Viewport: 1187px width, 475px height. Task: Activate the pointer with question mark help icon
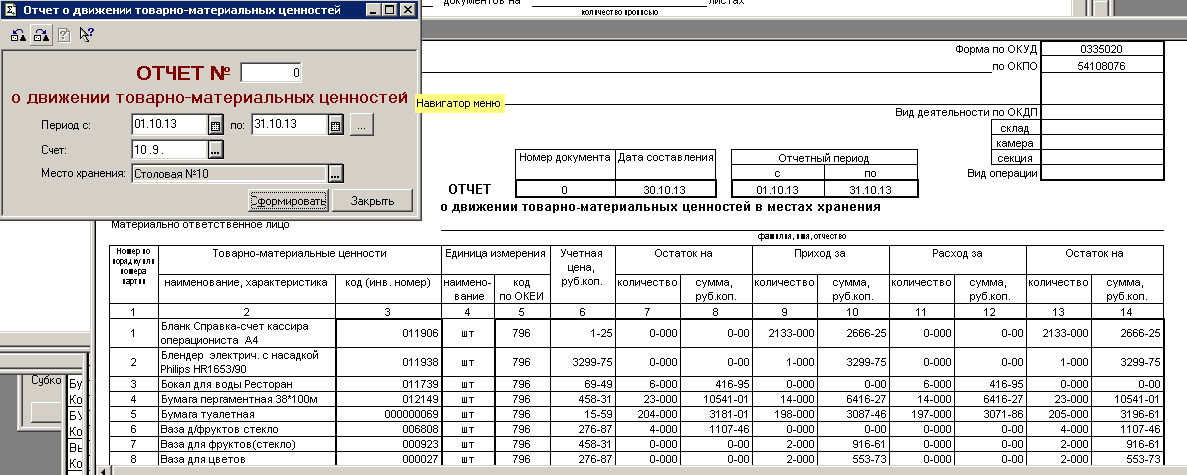coord(86,35)
